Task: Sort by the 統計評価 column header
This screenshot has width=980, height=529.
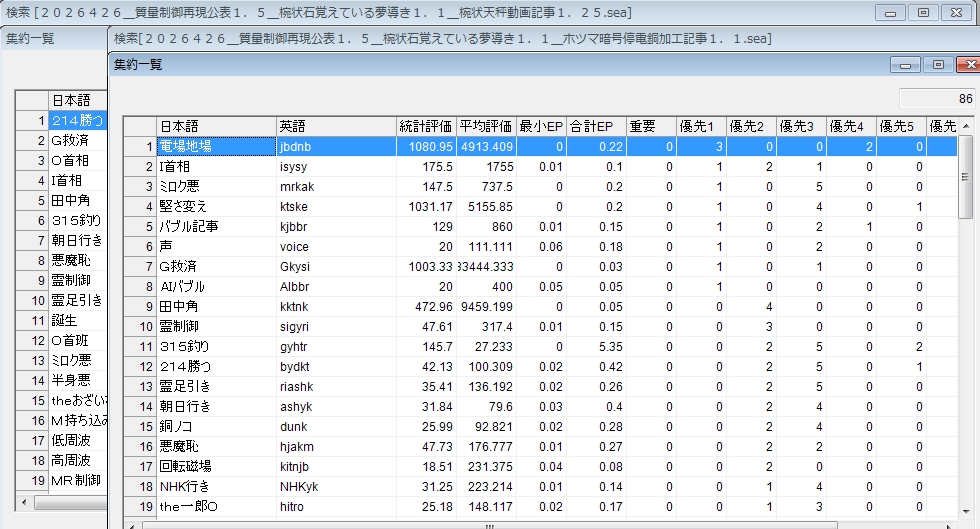Action: [425, 126]
